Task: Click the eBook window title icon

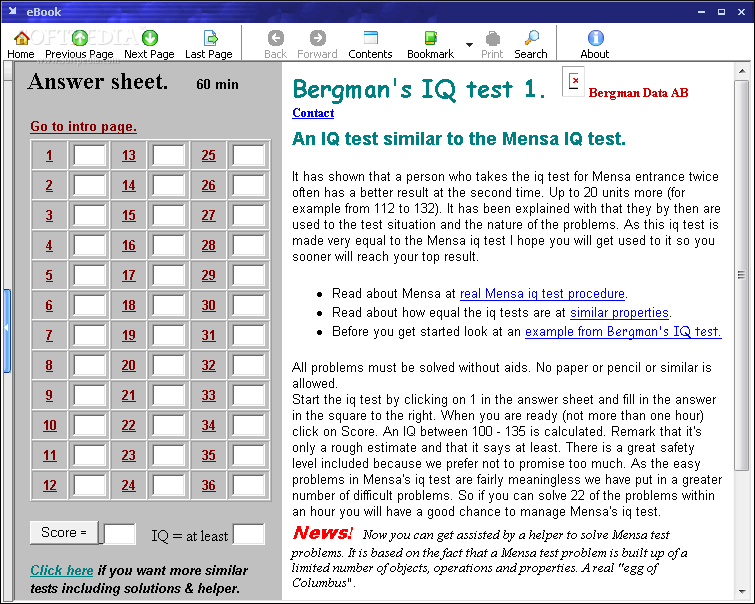Action: (x=13, y=11)
